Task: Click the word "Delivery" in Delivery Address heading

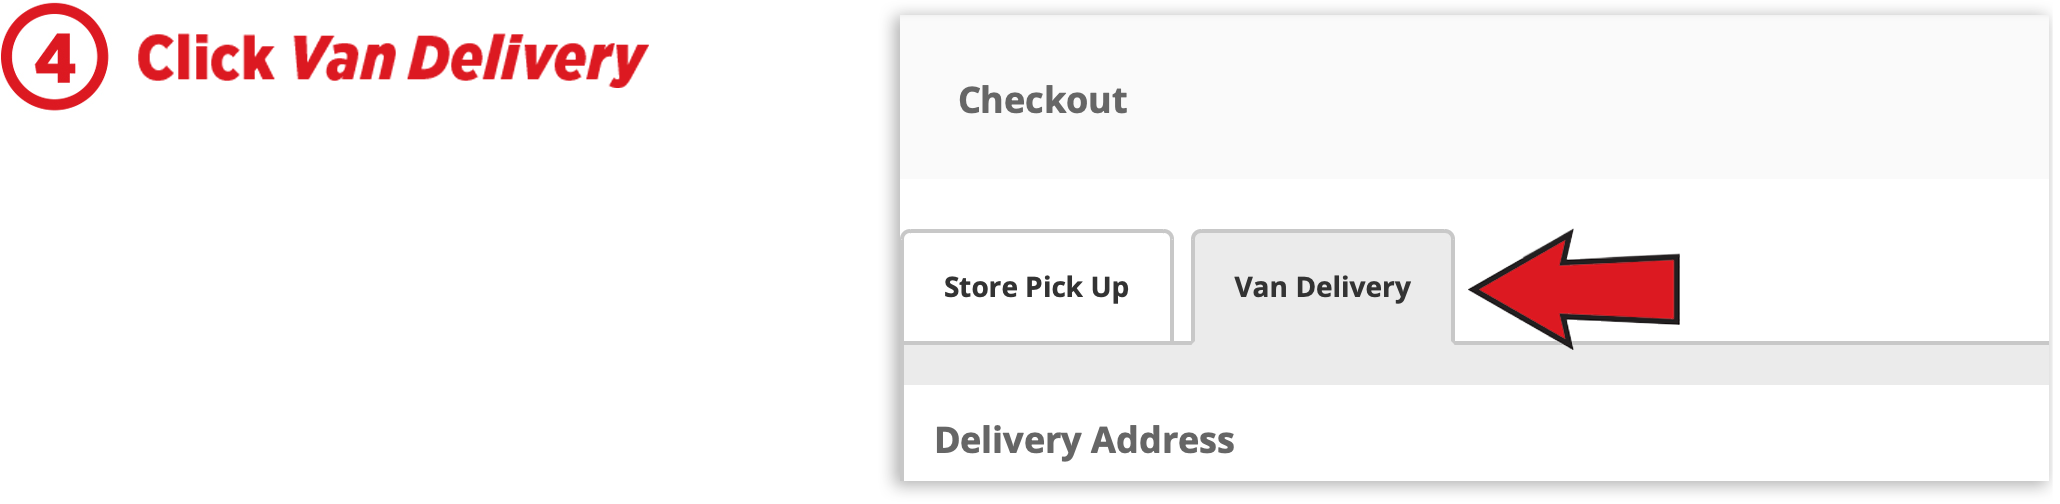Action: click(1008, 440)
